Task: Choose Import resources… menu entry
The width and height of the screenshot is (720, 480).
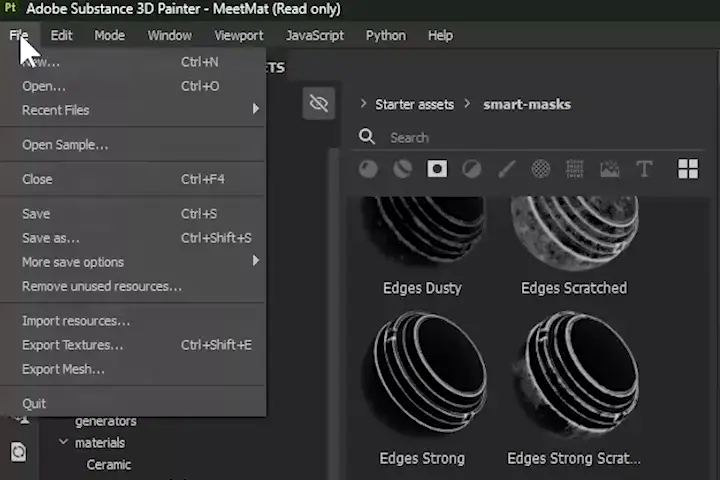Action: click(x=133, y=321)
